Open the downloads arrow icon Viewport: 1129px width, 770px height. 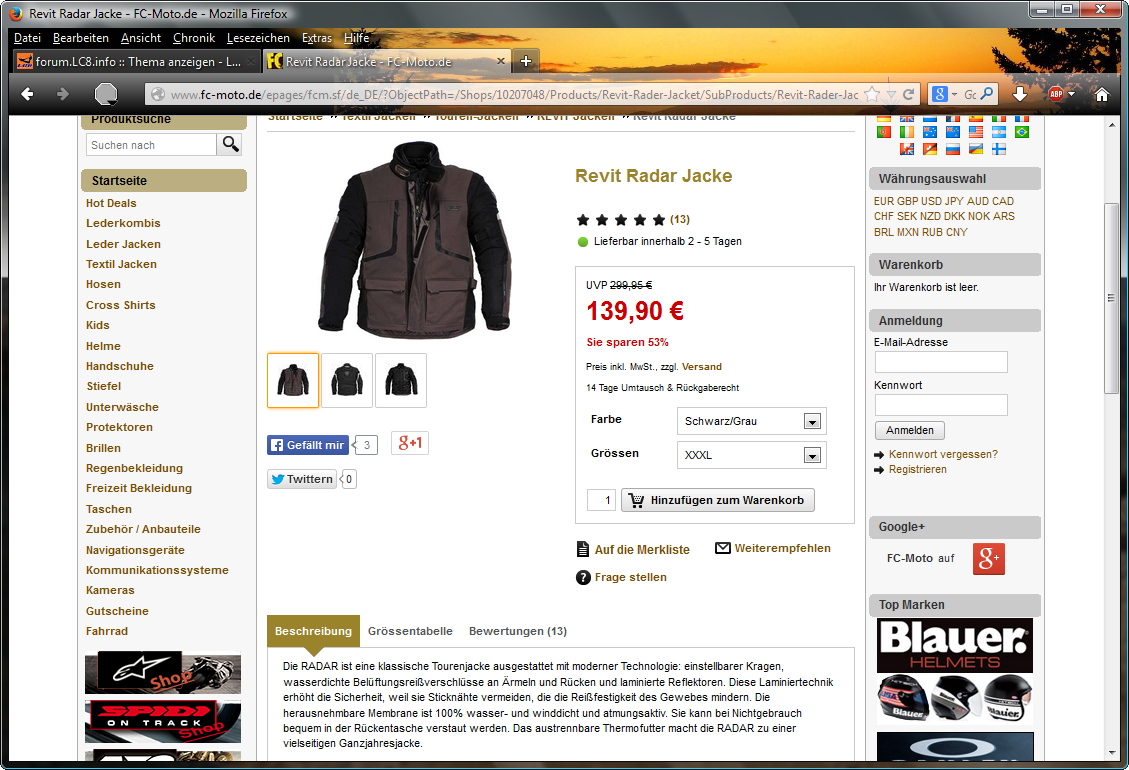tap(1020, 94)
